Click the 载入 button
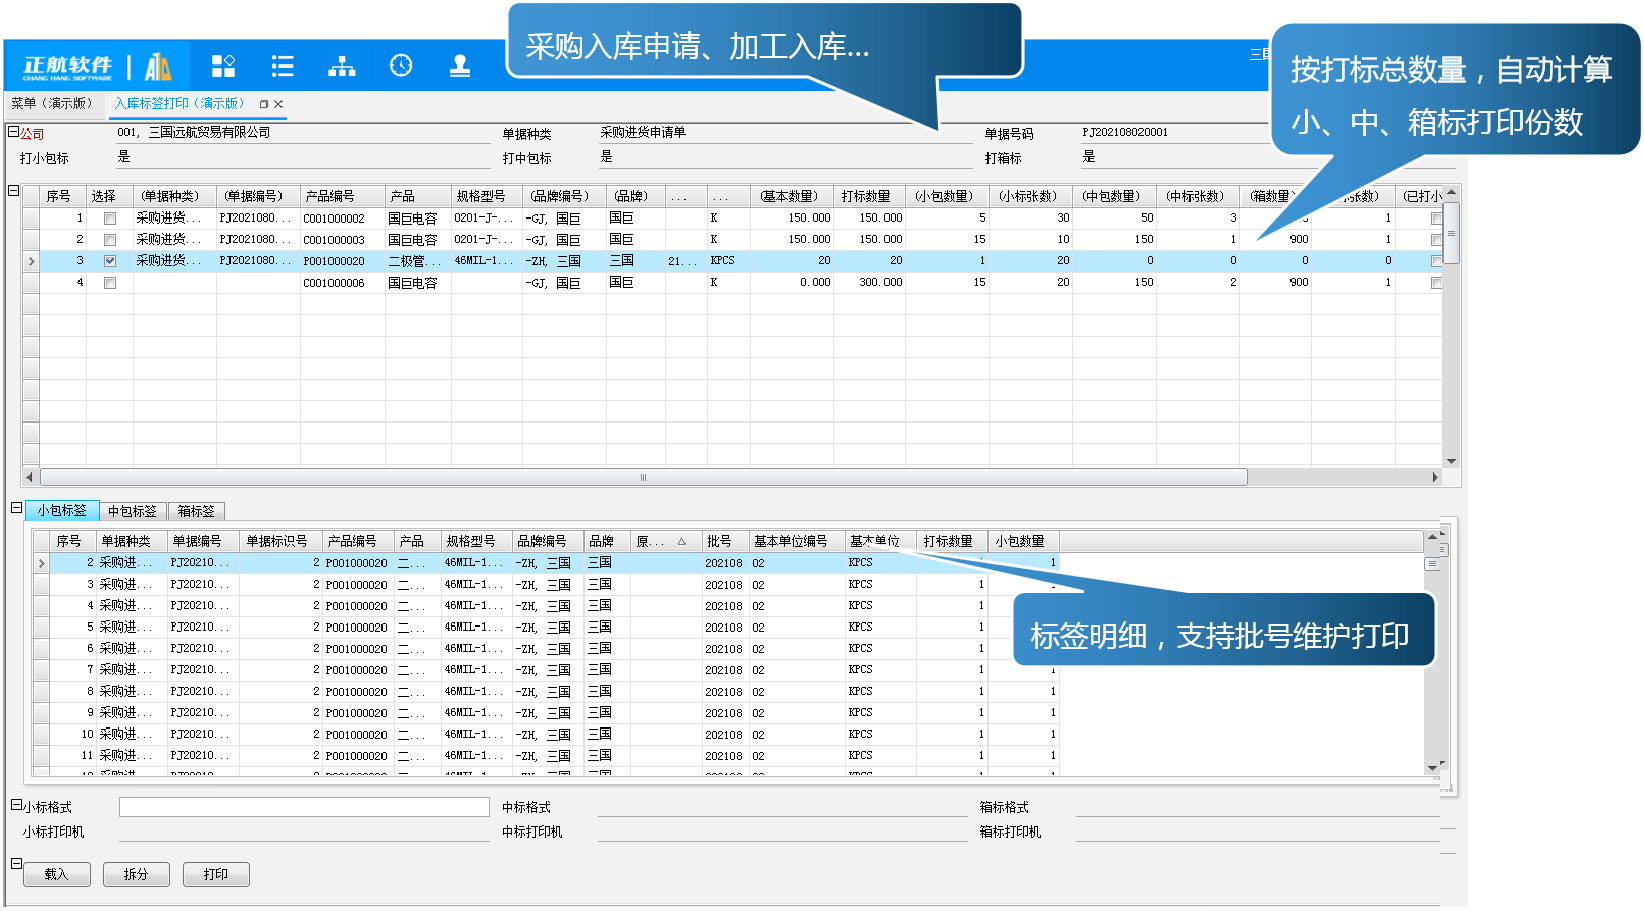This screenshot has height=911, width=1644. [x=55, y=874]
